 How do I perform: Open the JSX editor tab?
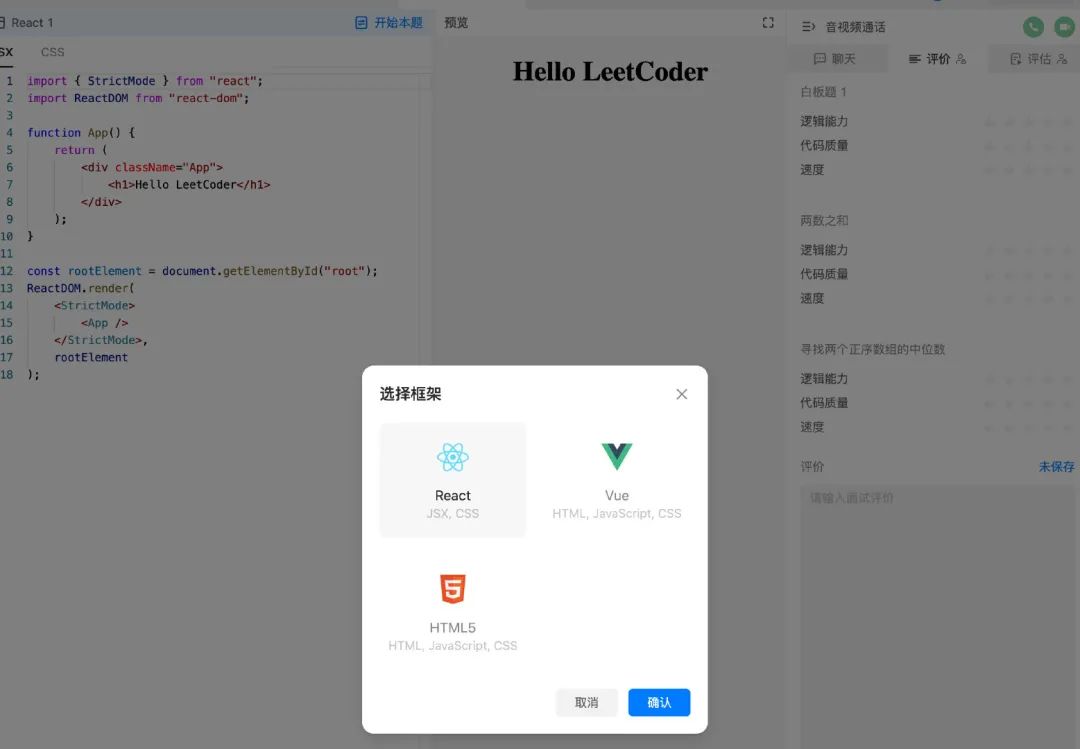point(6,52)
